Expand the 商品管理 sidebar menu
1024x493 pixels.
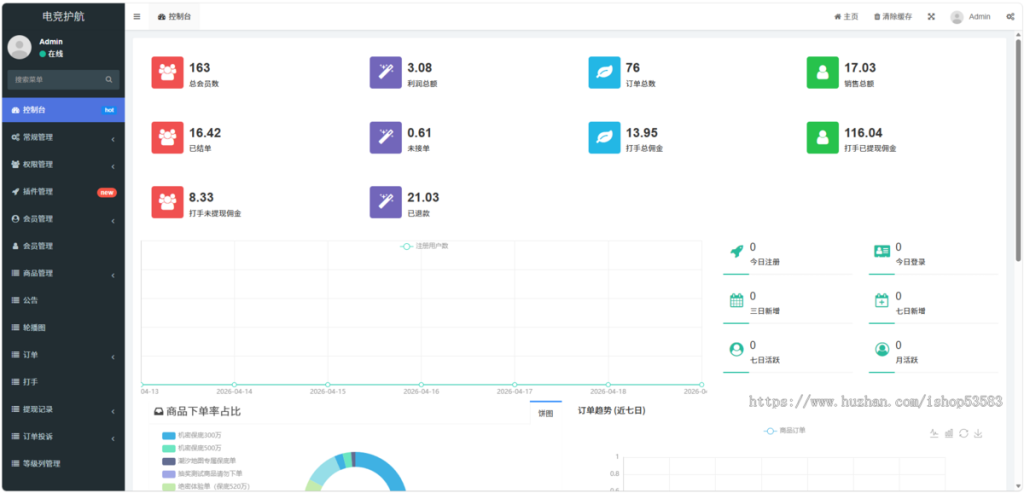pyautogui.click(x=62, y=273)
